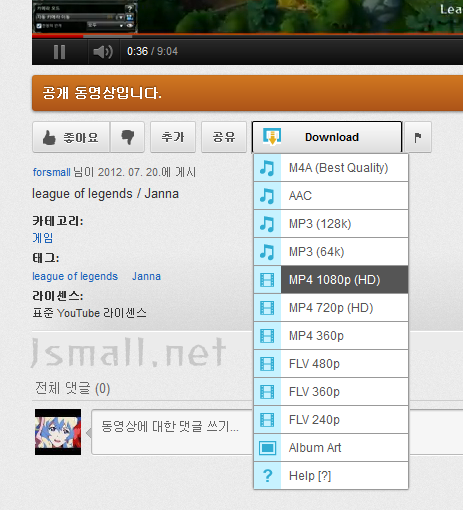Viewport: 463px width, 510px height.
Task: Click picture icon beside Album Art
Action: coord(267,448)
